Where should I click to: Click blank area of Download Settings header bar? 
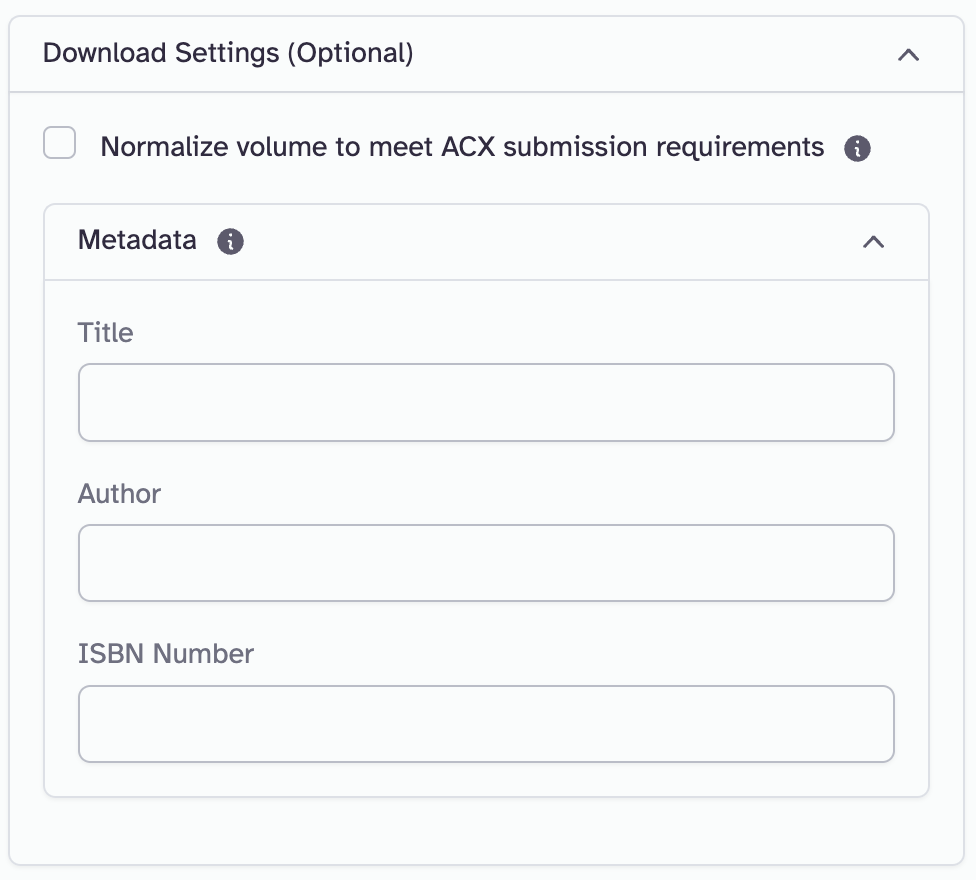650,54
